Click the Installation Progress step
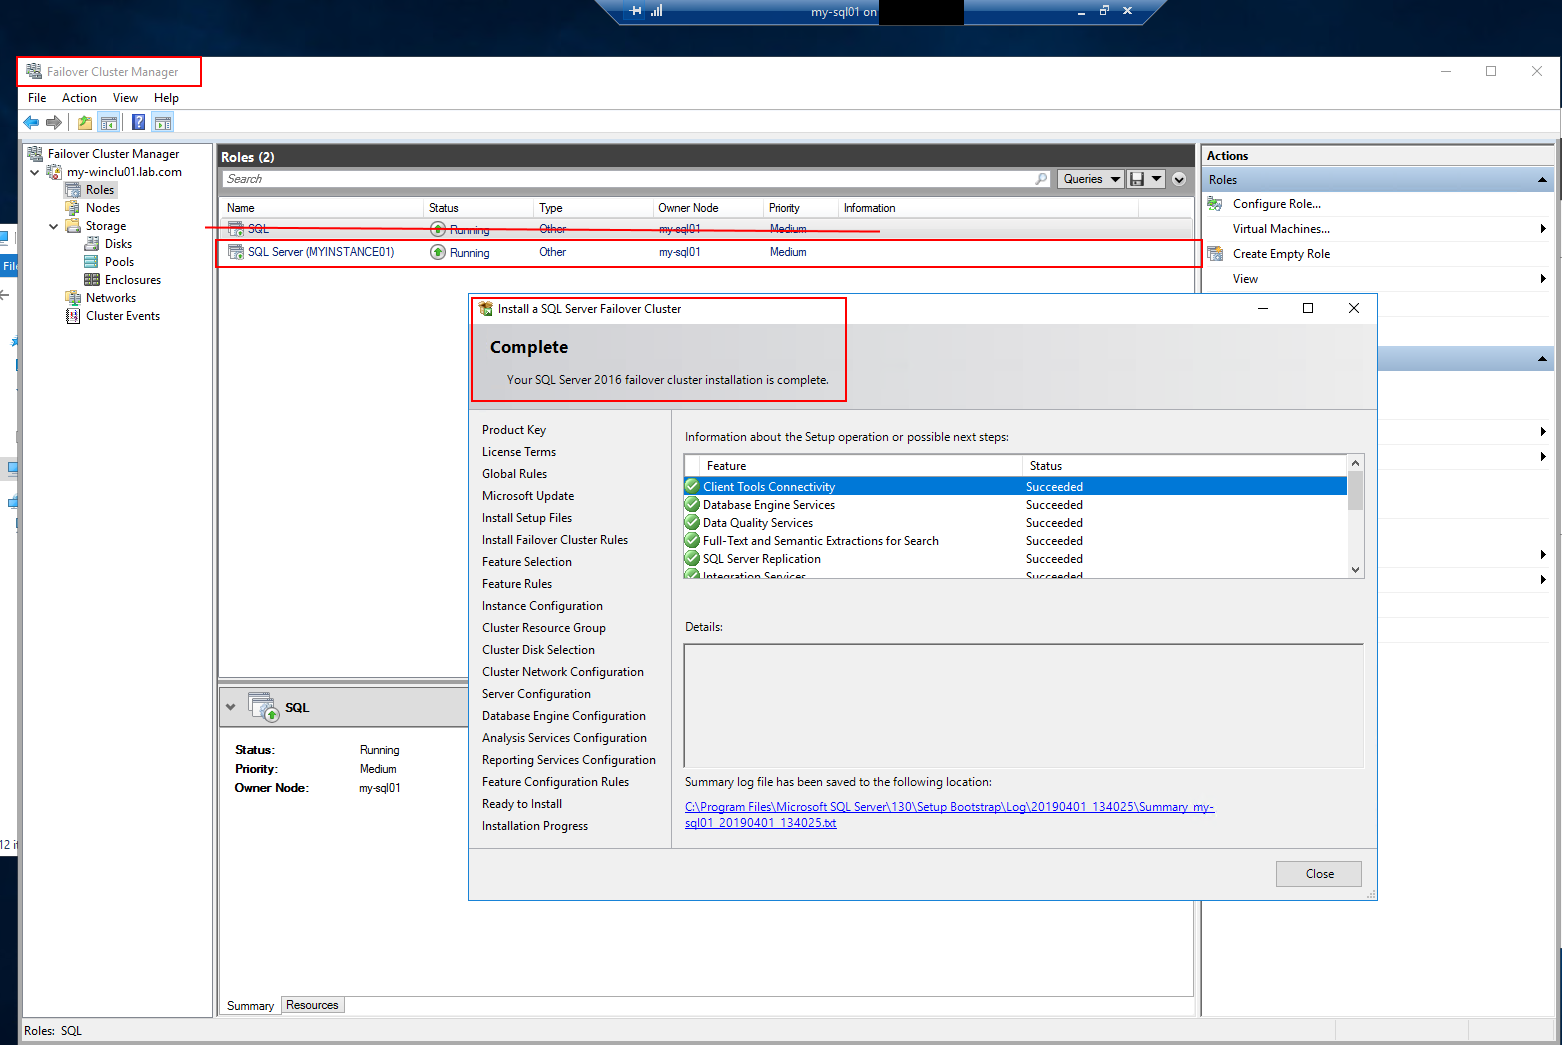 (535, 826)
